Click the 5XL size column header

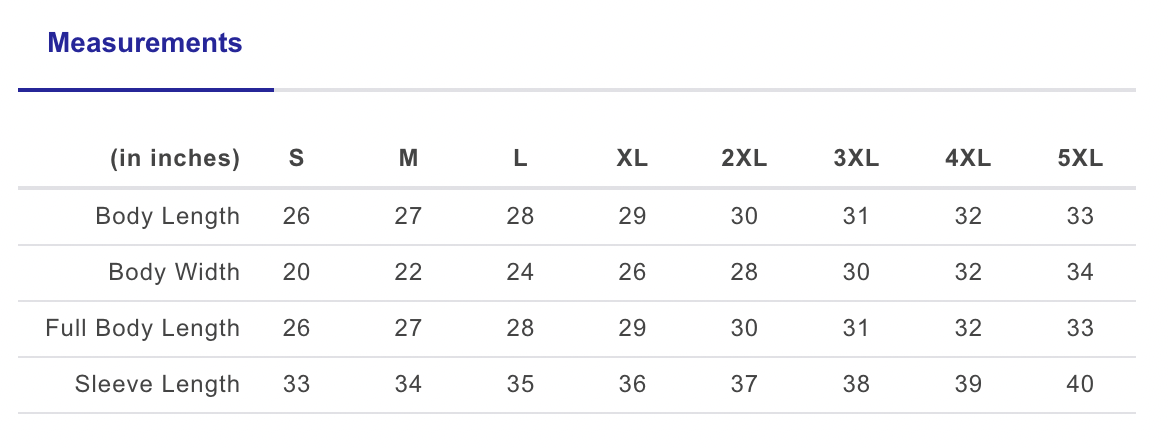pos(1080,159)
